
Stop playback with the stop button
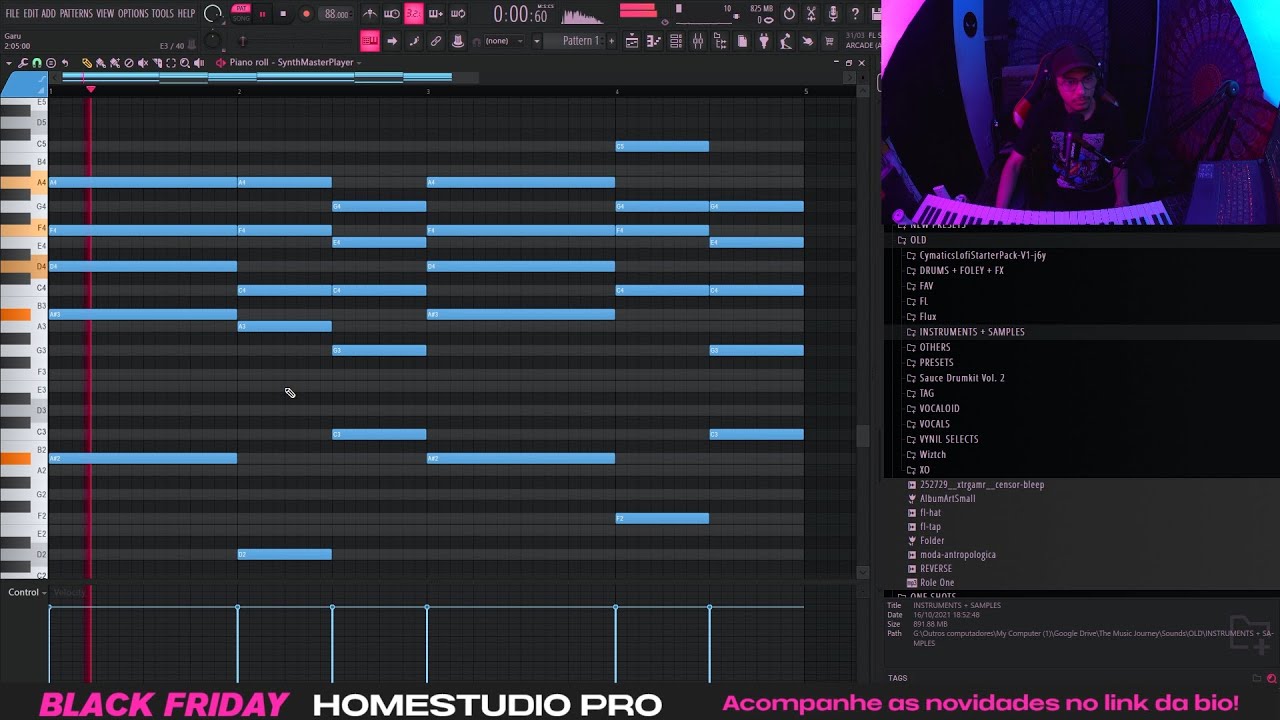coord(283,14)
